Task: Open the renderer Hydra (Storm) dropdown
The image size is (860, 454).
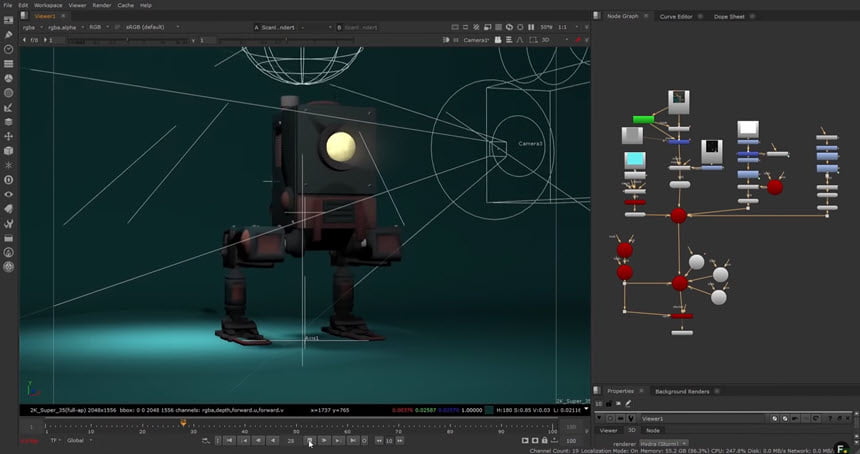Action: coord(664,444)
